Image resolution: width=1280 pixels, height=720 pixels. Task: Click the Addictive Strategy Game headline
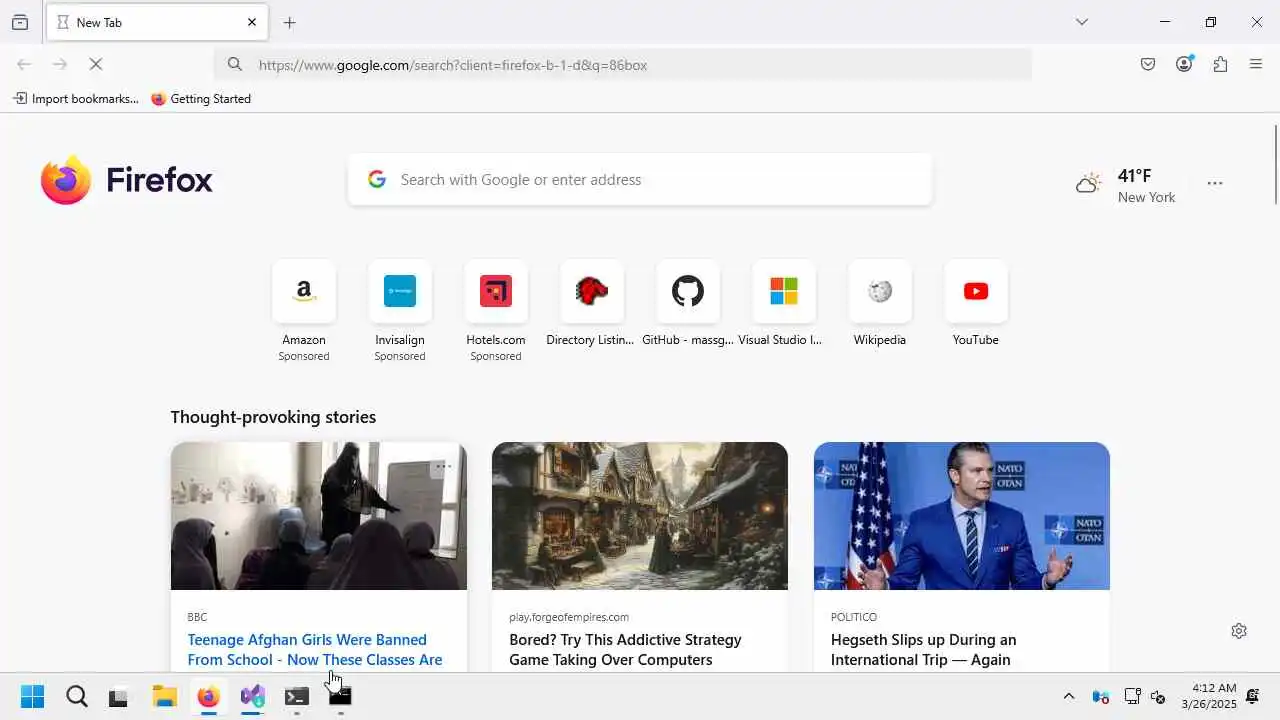[625, 650]
